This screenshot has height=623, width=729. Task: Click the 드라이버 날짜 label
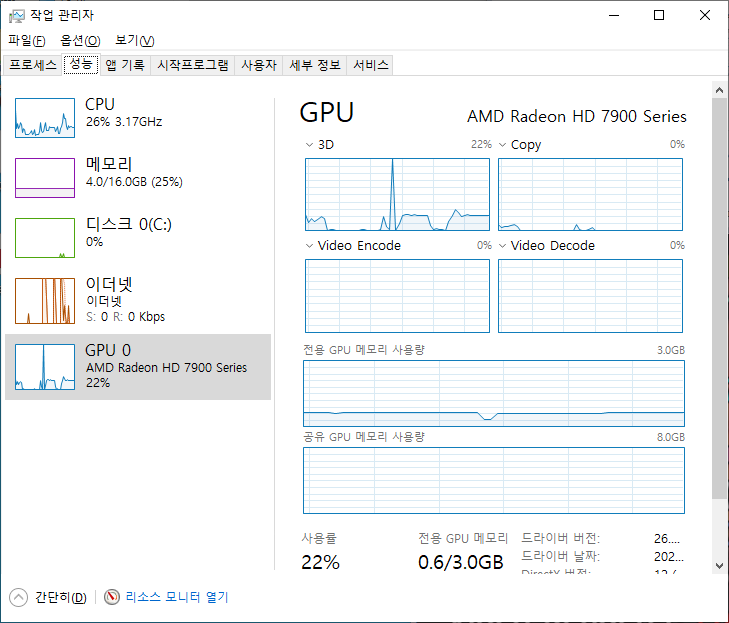pyautogui.click(x=561, y=556)
